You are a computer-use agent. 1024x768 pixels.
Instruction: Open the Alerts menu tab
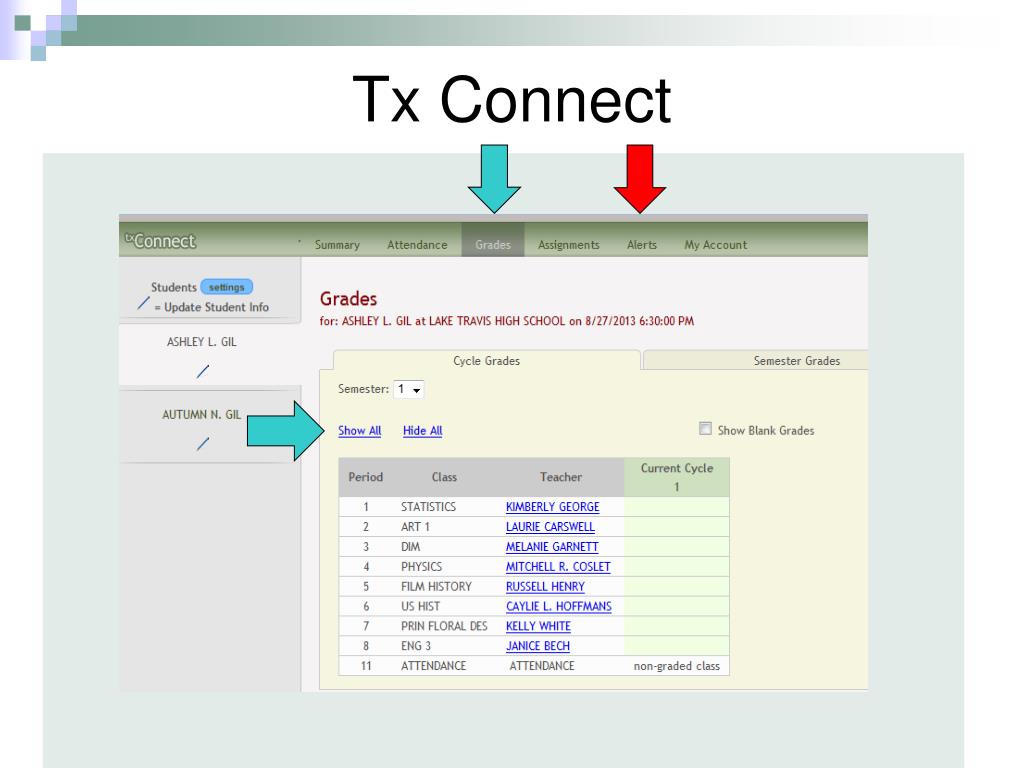click(x=642, y=245)
